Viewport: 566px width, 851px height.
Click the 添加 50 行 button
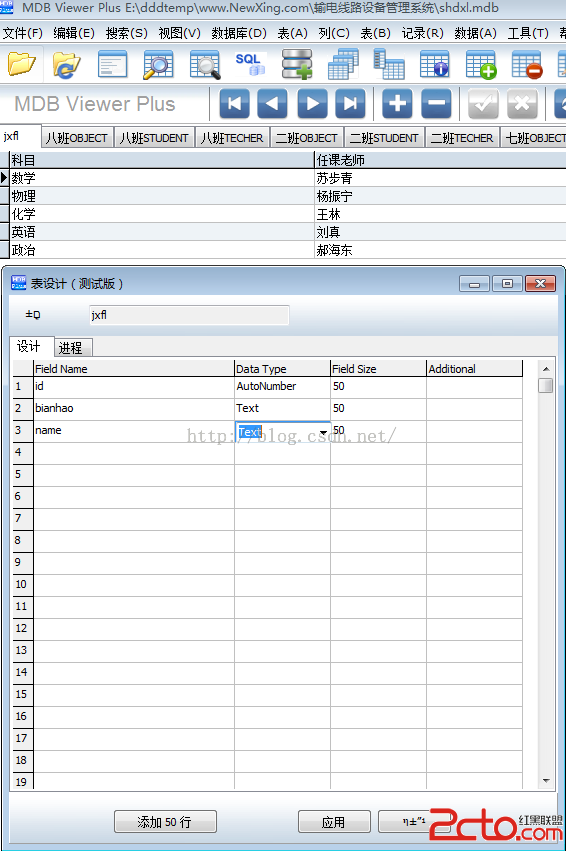165,822
